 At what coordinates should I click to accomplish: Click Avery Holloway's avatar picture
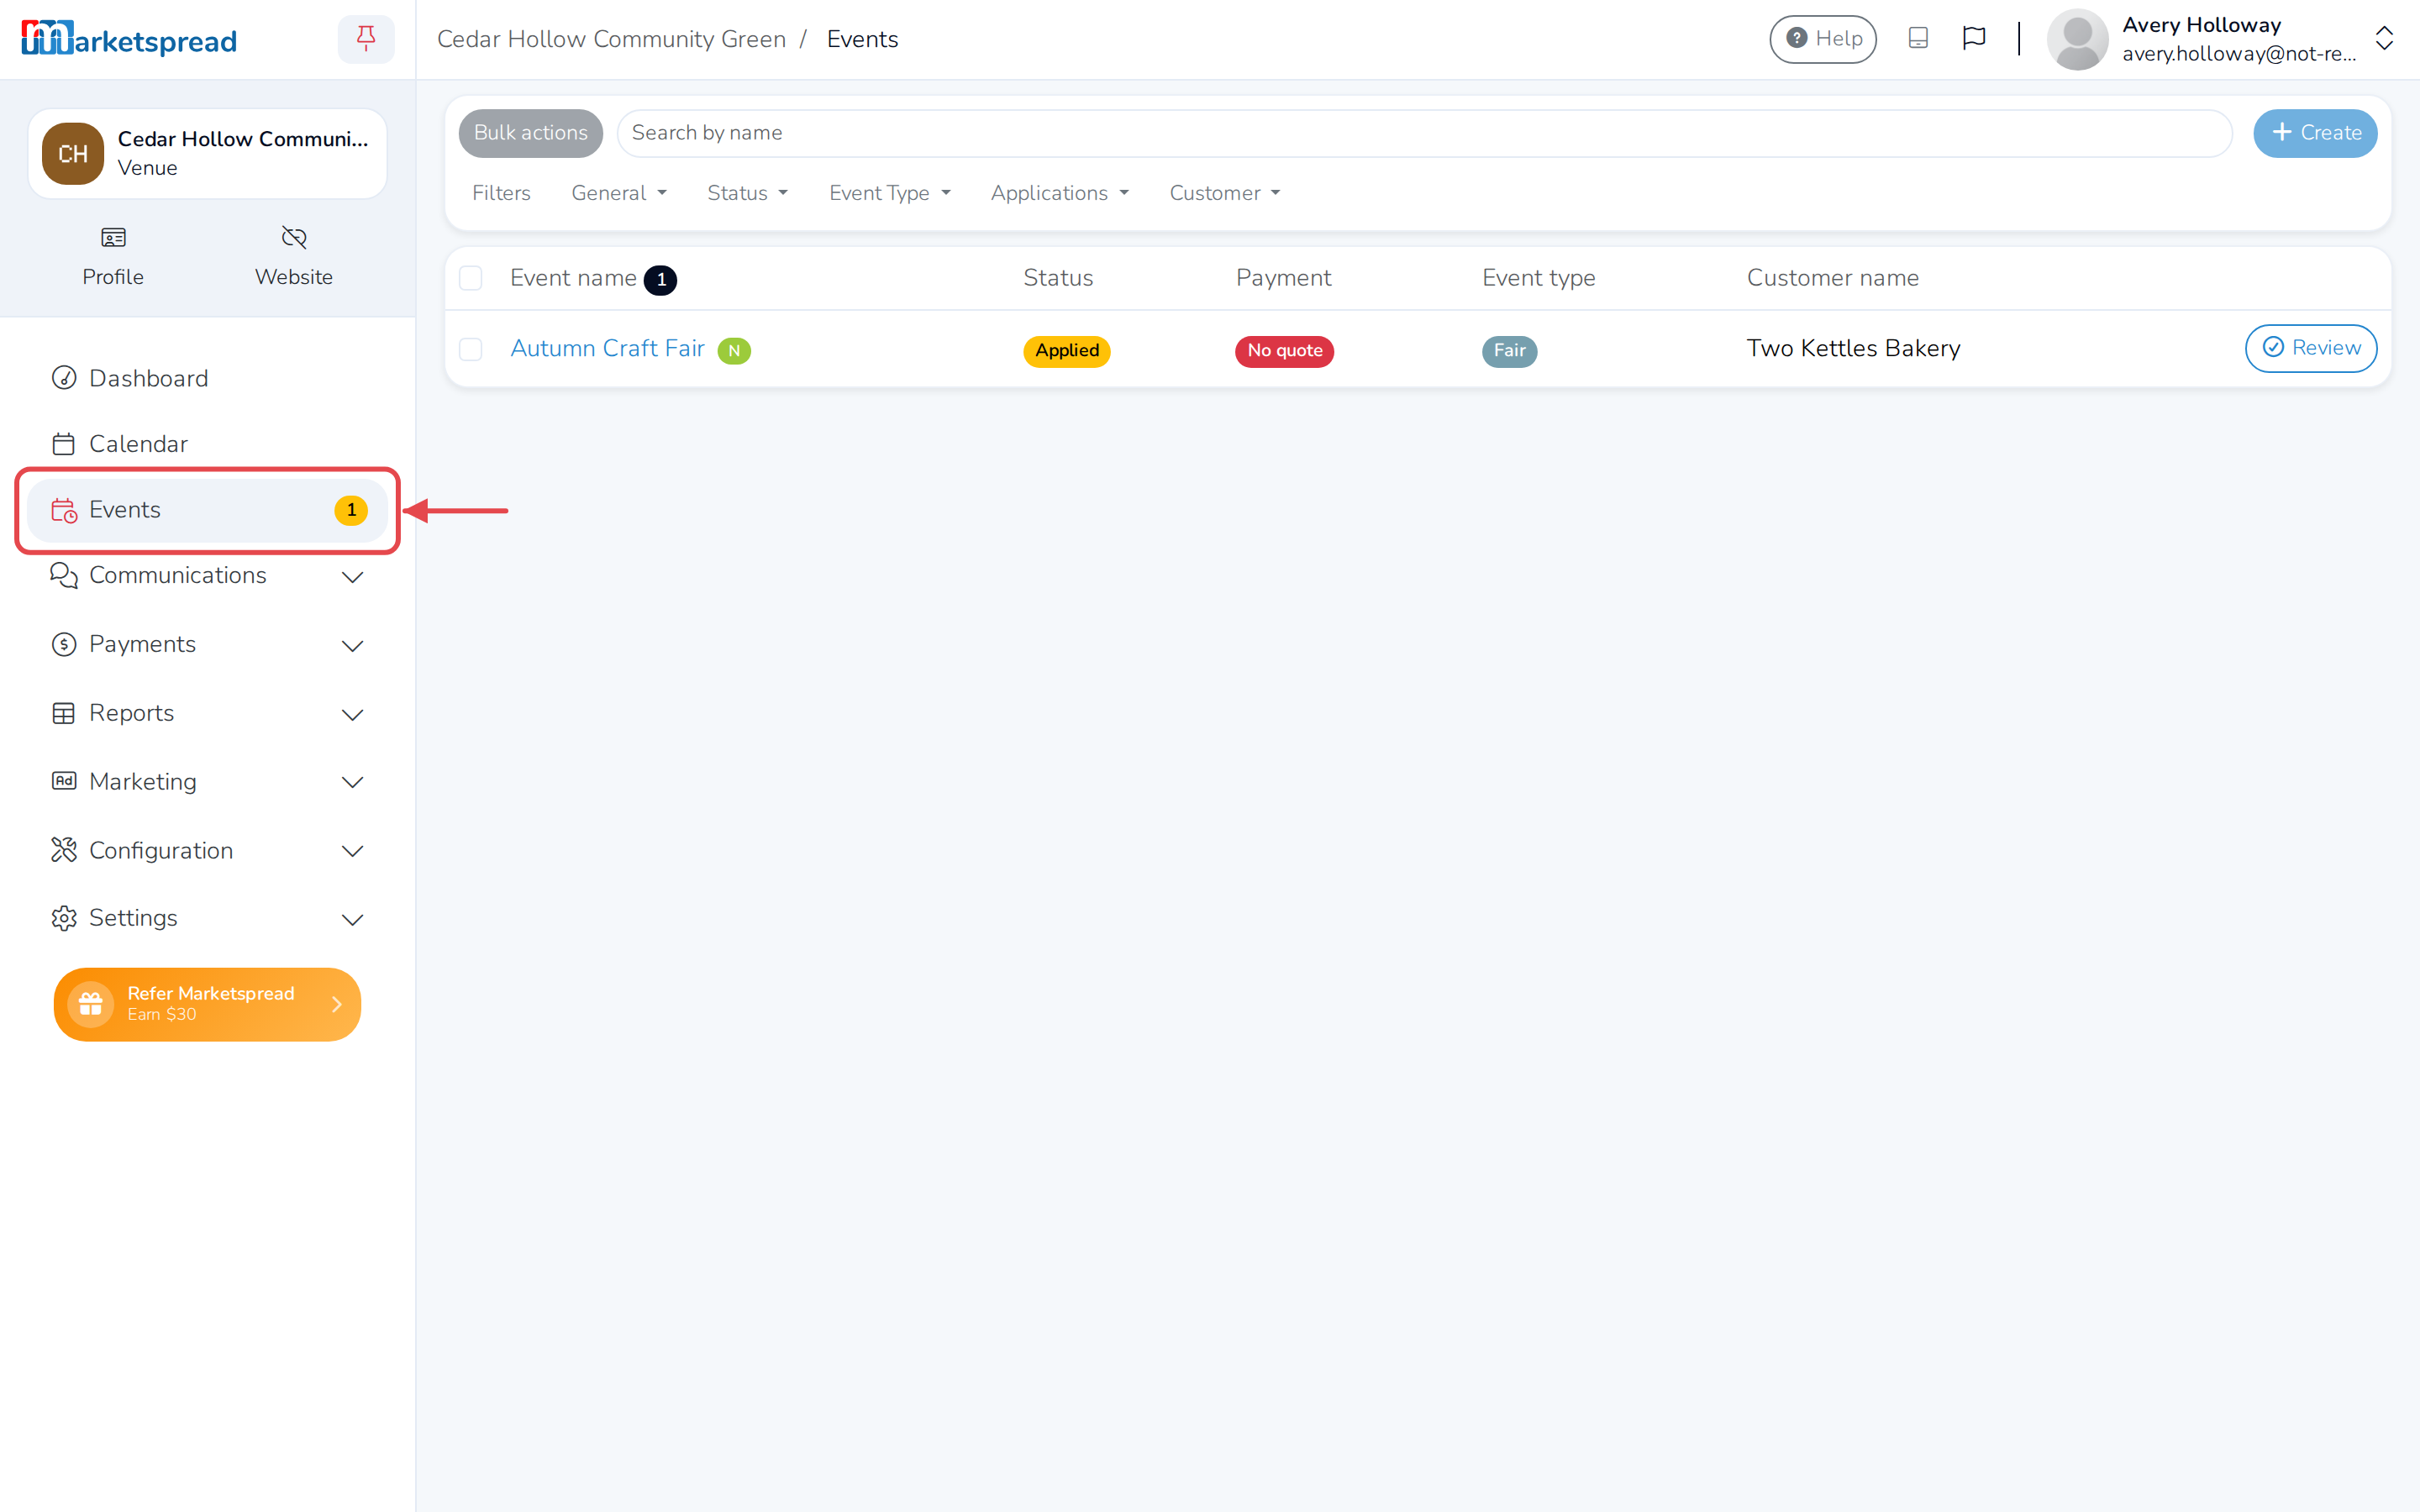[x=2077, y=39]
